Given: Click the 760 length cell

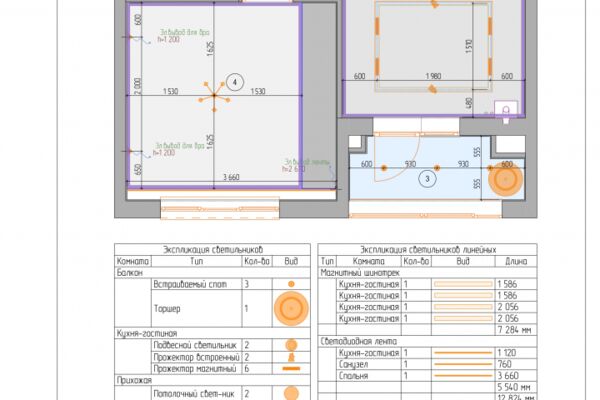Looking at the screenshot, I should click(x=516, y=364).
